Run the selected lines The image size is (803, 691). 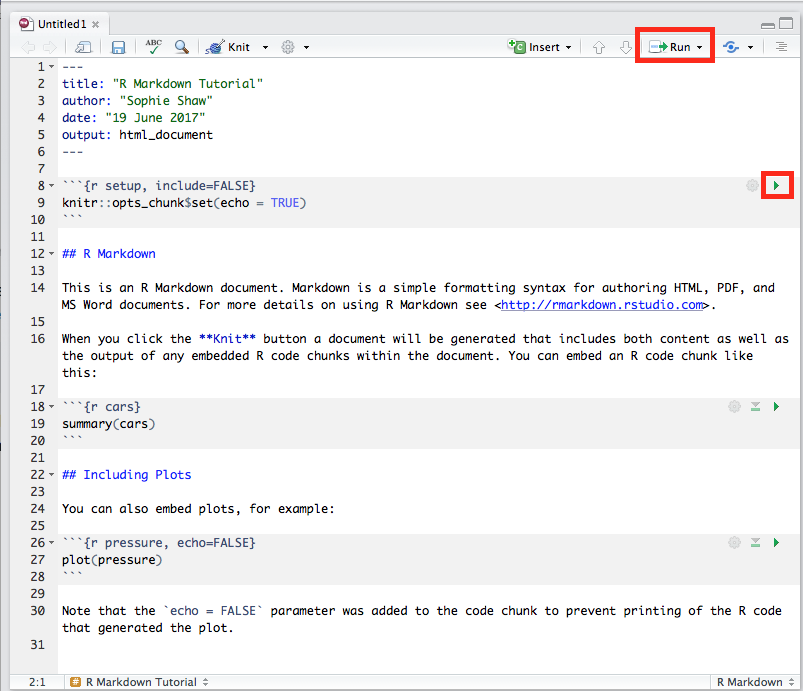click(x=670, y=47)
